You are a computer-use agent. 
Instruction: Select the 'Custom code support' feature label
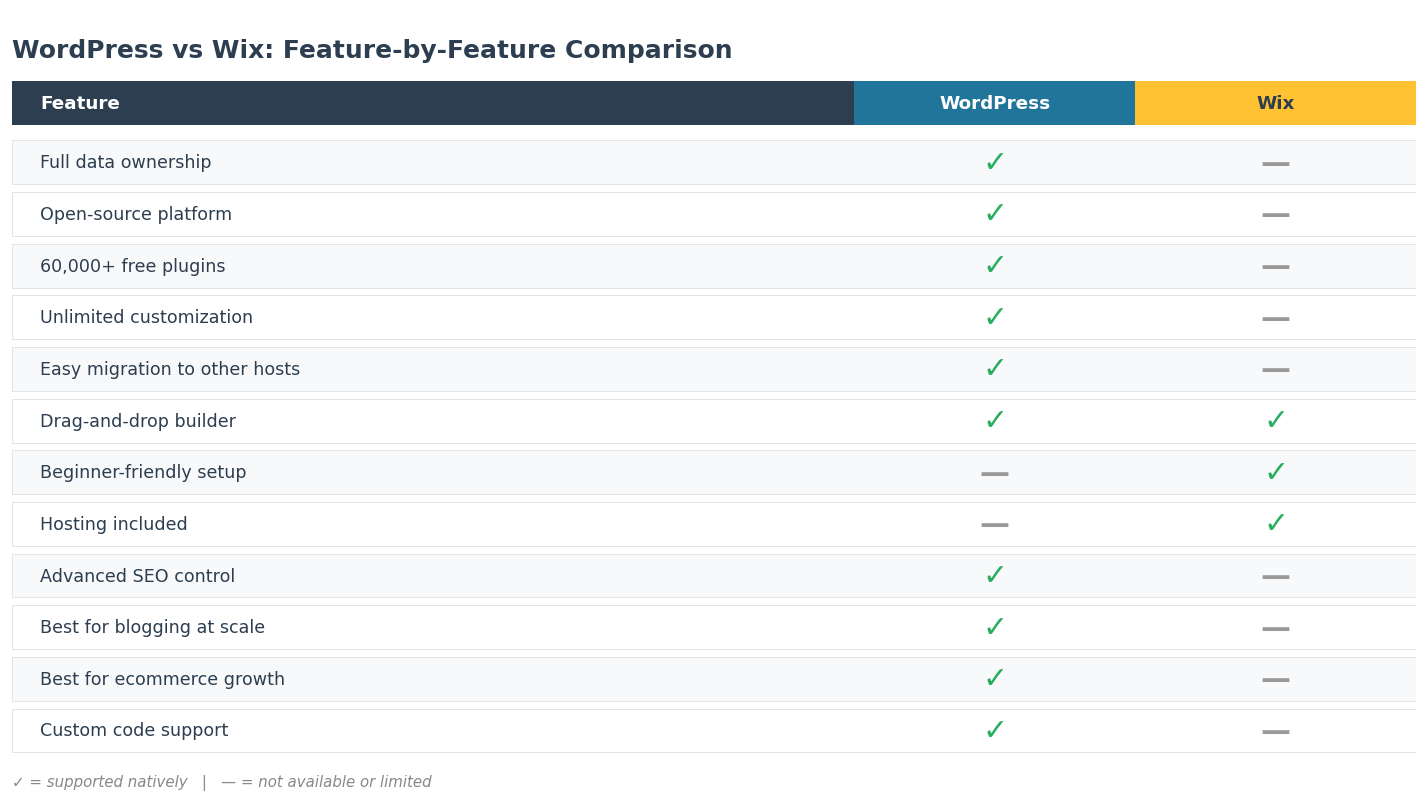134,731
